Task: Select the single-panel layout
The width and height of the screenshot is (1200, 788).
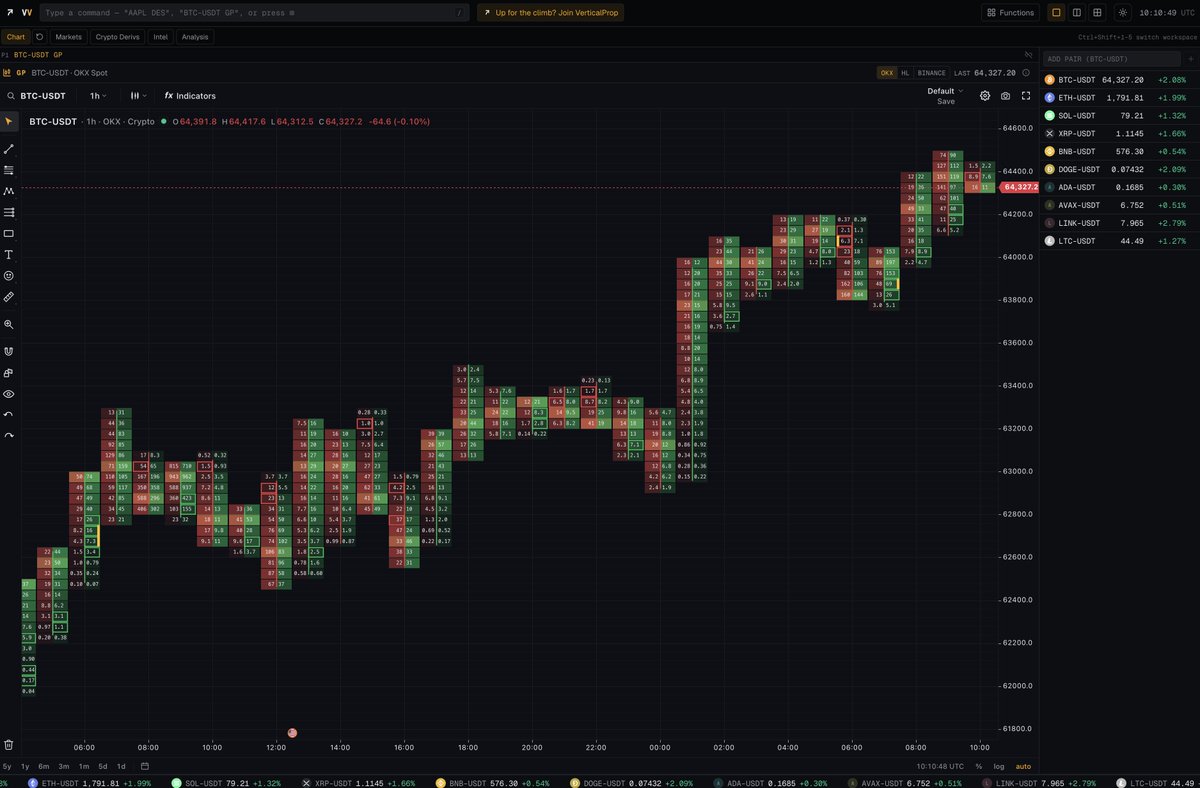Action: click(x=1056, y=13)
